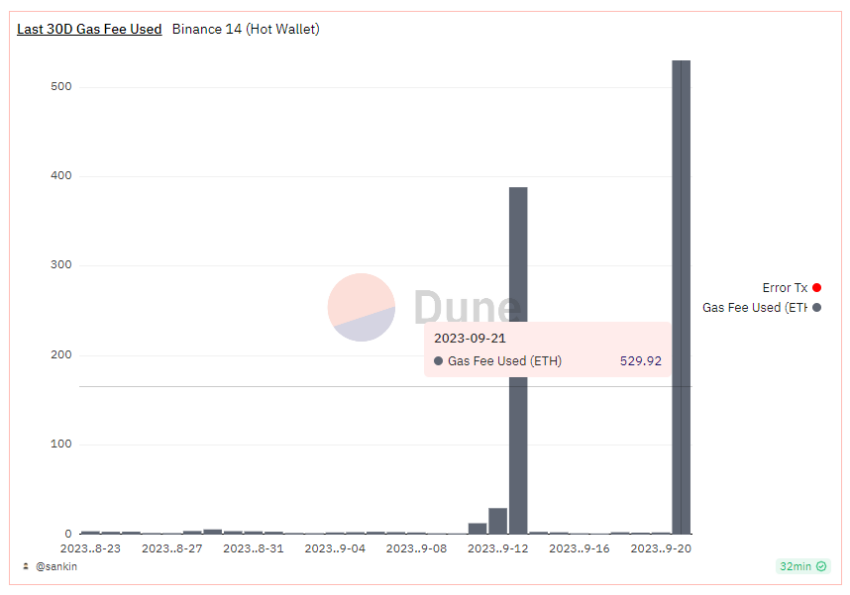850x595 pixels.
Task: Click the 32min refresh status badge
Action: 802,566
